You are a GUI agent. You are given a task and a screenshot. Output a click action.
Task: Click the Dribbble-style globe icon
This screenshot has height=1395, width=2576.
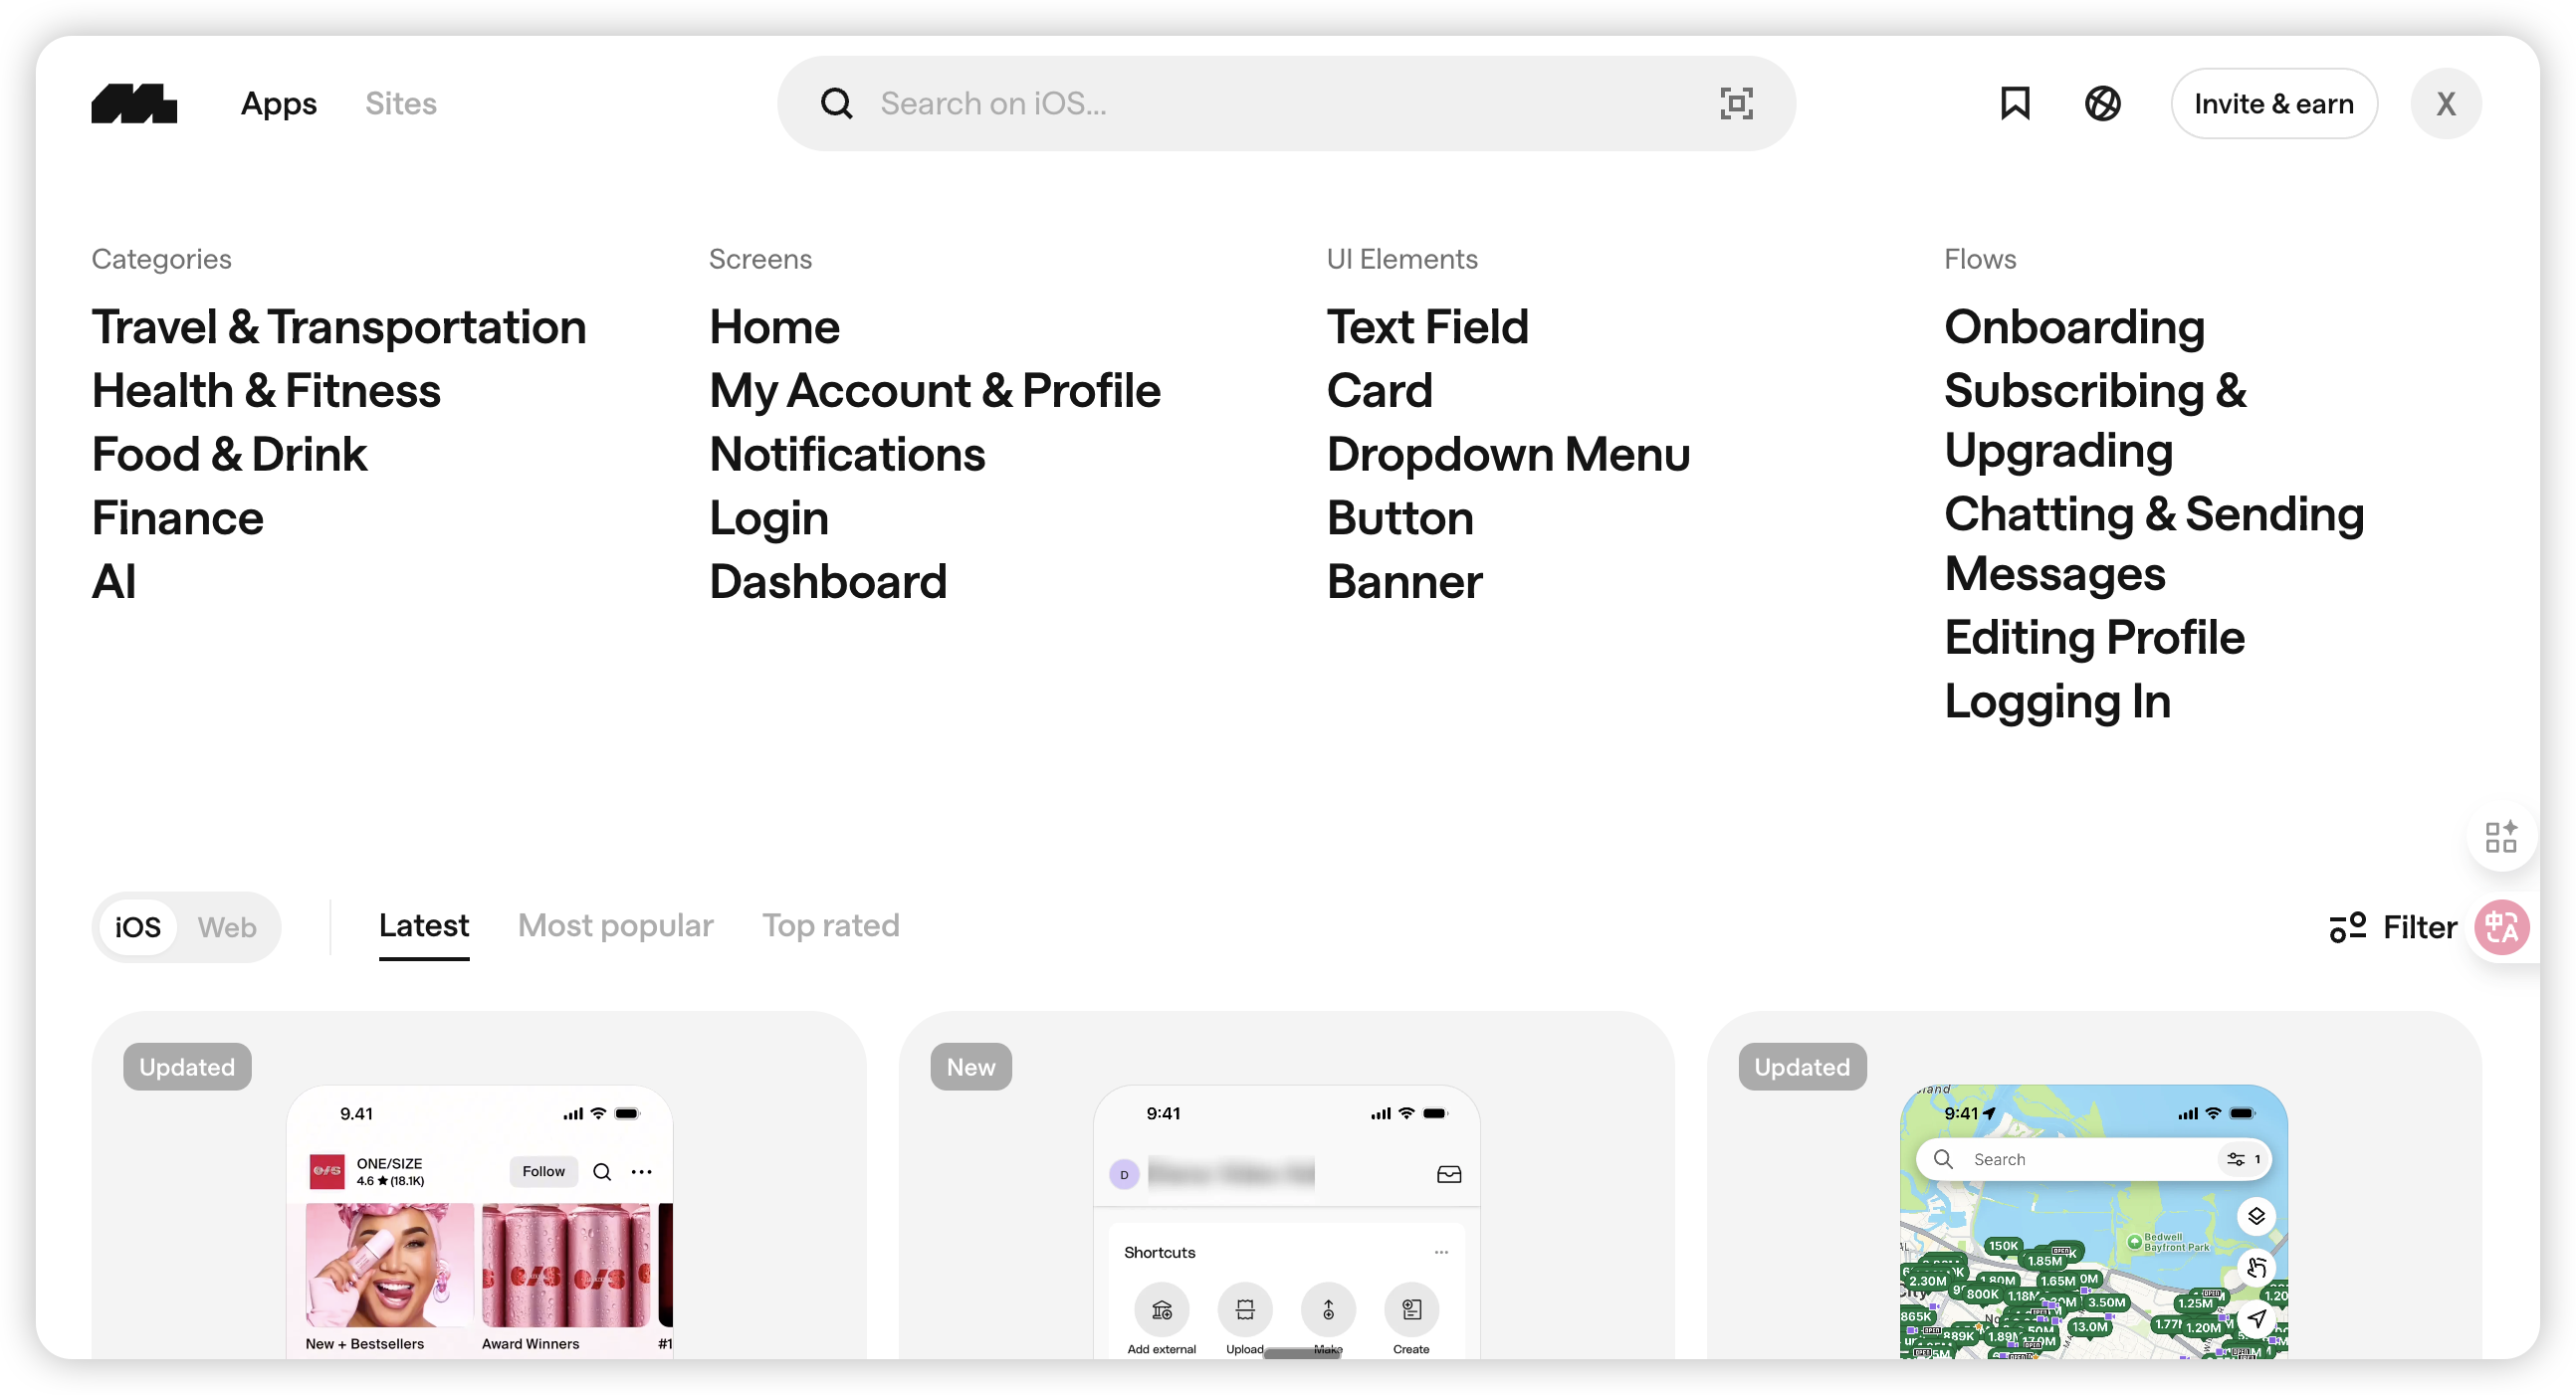point(2102,104)
